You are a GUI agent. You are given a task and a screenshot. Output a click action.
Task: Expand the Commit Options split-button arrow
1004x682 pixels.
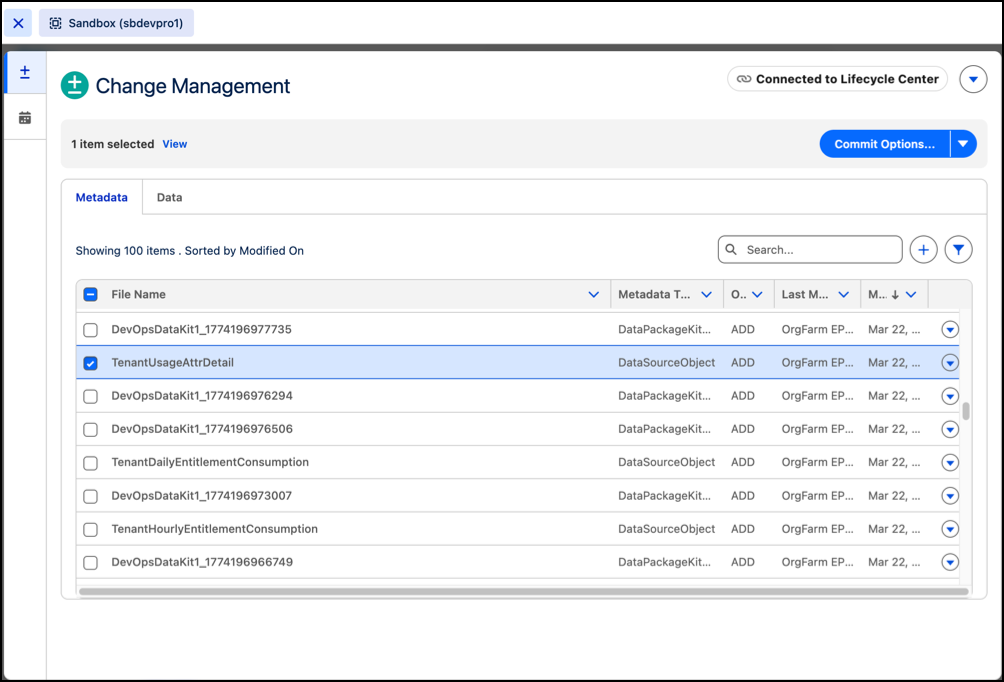point(964,144)
